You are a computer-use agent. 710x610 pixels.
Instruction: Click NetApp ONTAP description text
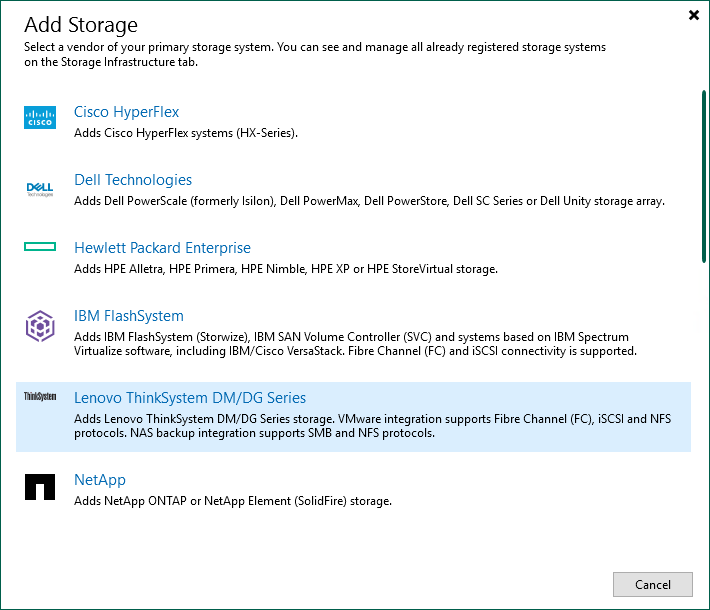(232, 500)
